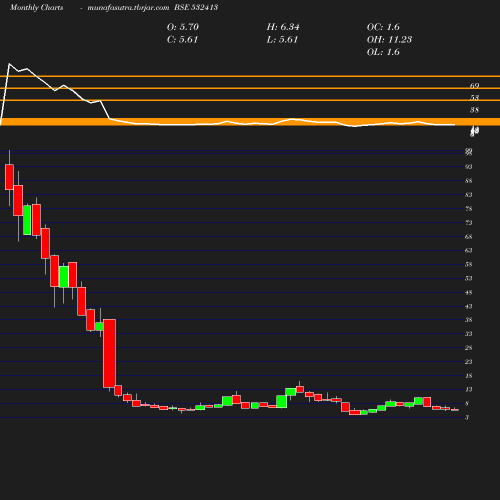500x500 pixels.
Task: Click the 58 price axis label
Action: click(x=469, y=265)
